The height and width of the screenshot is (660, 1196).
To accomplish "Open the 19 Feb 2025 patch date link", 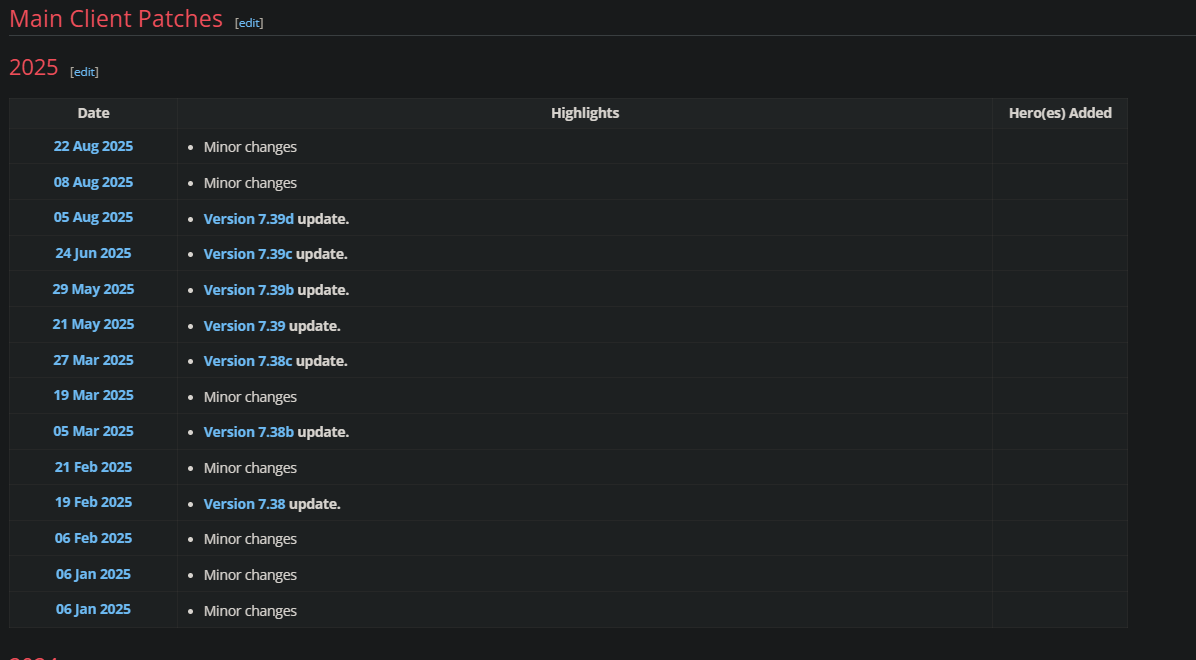I will point(93,501).
